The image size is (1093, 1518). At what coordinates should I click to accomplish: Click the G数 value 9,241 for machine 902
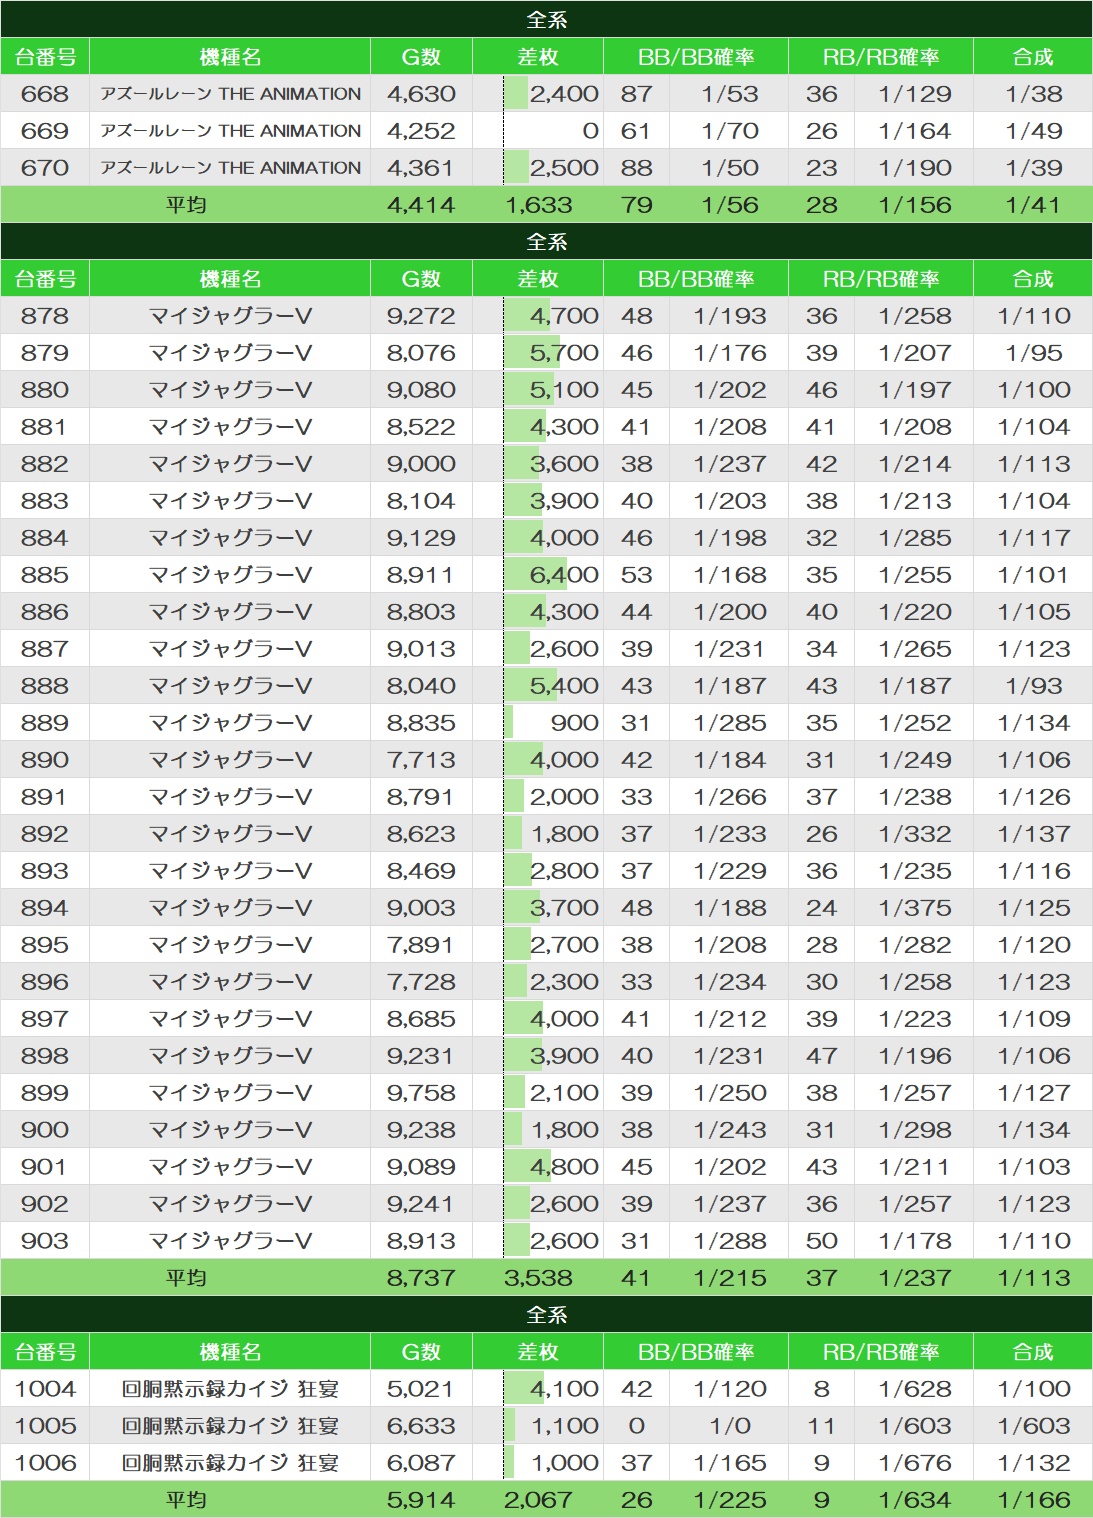click(x=421, y=1204)
